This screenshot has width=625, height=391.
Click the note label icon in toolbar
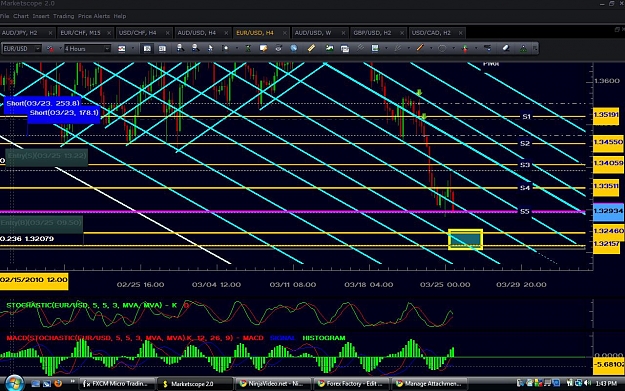(263, 48)
